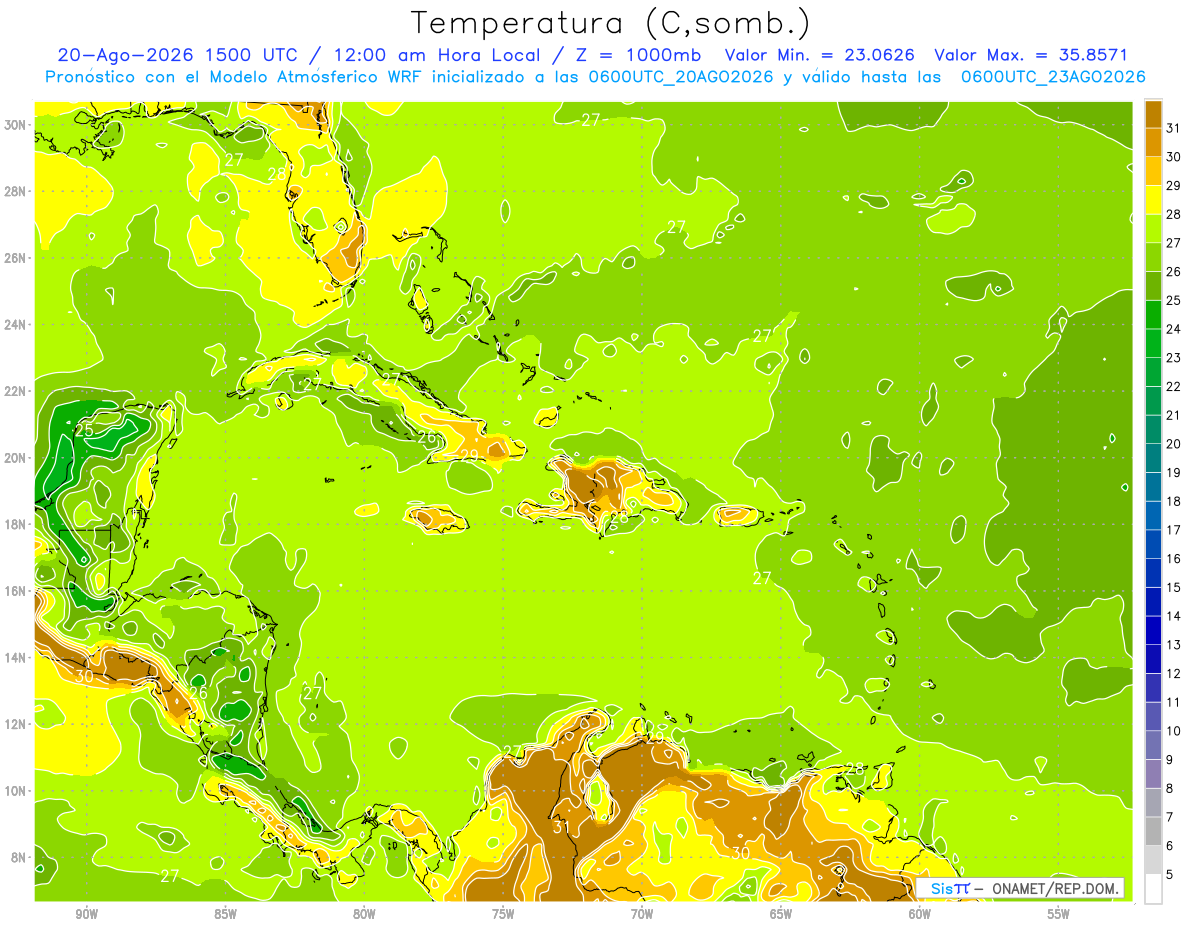The height and width of the screenshot is (927, 1200).
Task: Click the "Valor Min. = 23.0626" value
Action: [820, 55]
